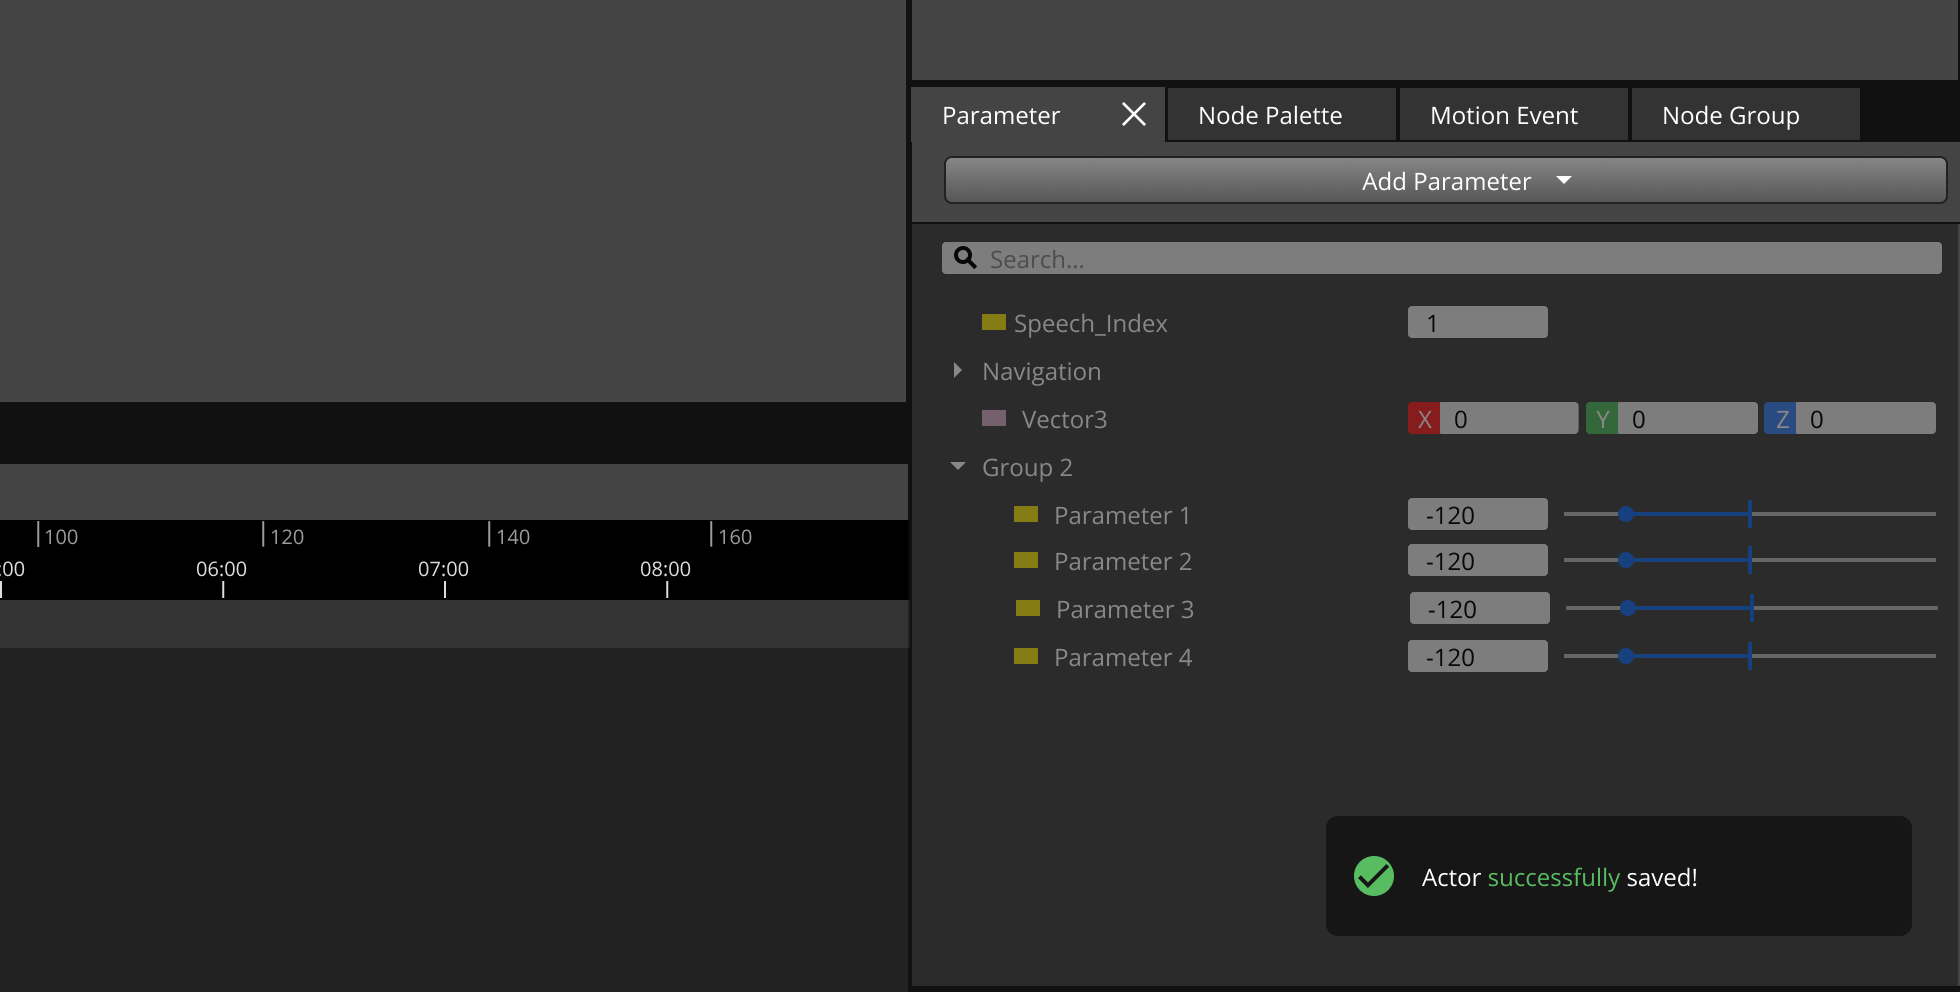
Task: Click the Vector3 parameter type icon
Action: [994, 418]
